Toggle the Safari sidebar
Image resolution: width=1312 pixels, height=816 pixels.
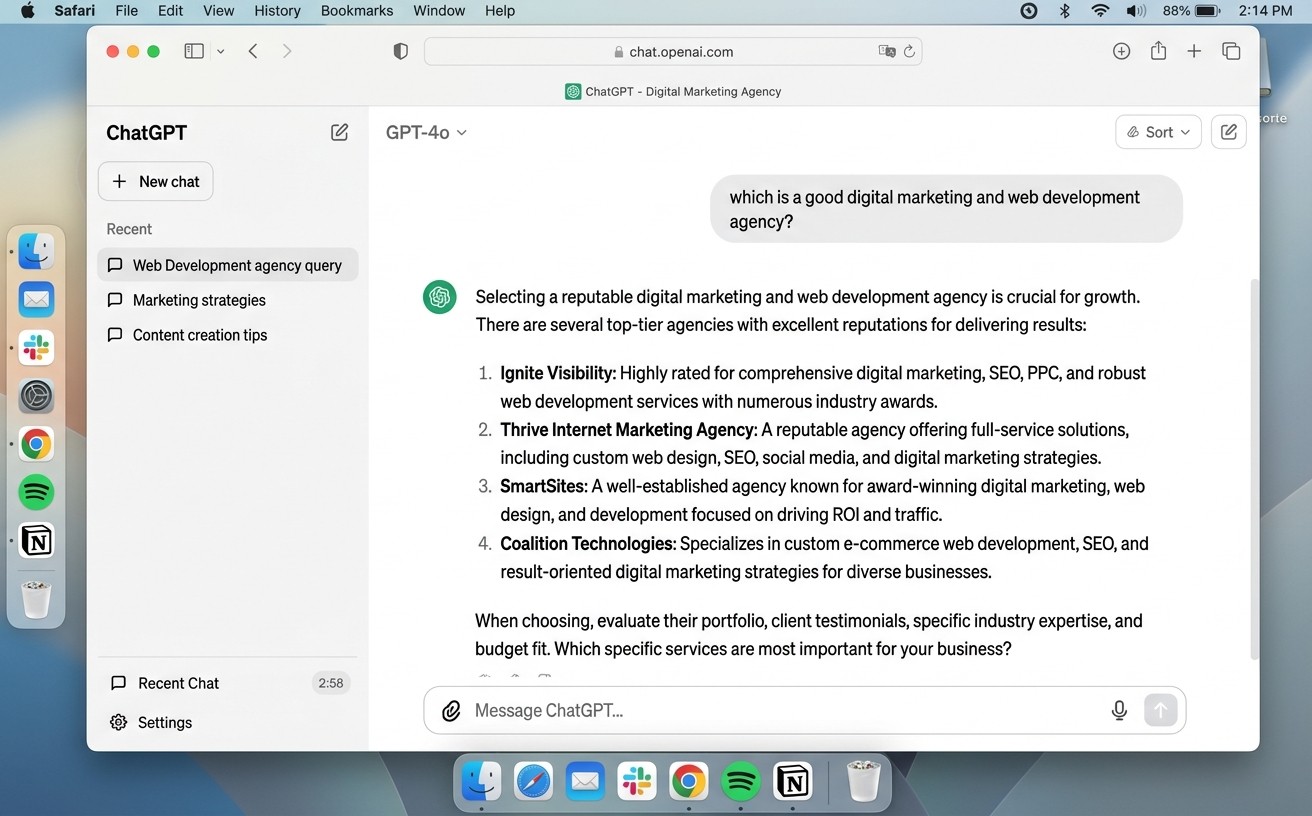coord(194,51)
